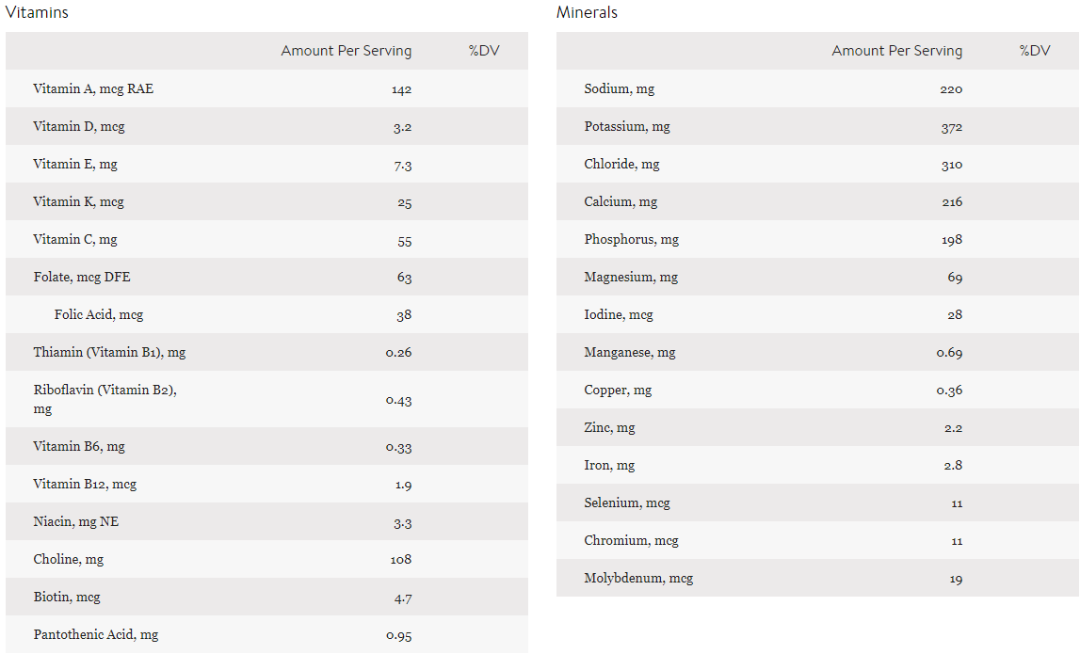Click Amount Per Serving header in Vitamins table
The image size is (1080, 653).
point(346,51)
